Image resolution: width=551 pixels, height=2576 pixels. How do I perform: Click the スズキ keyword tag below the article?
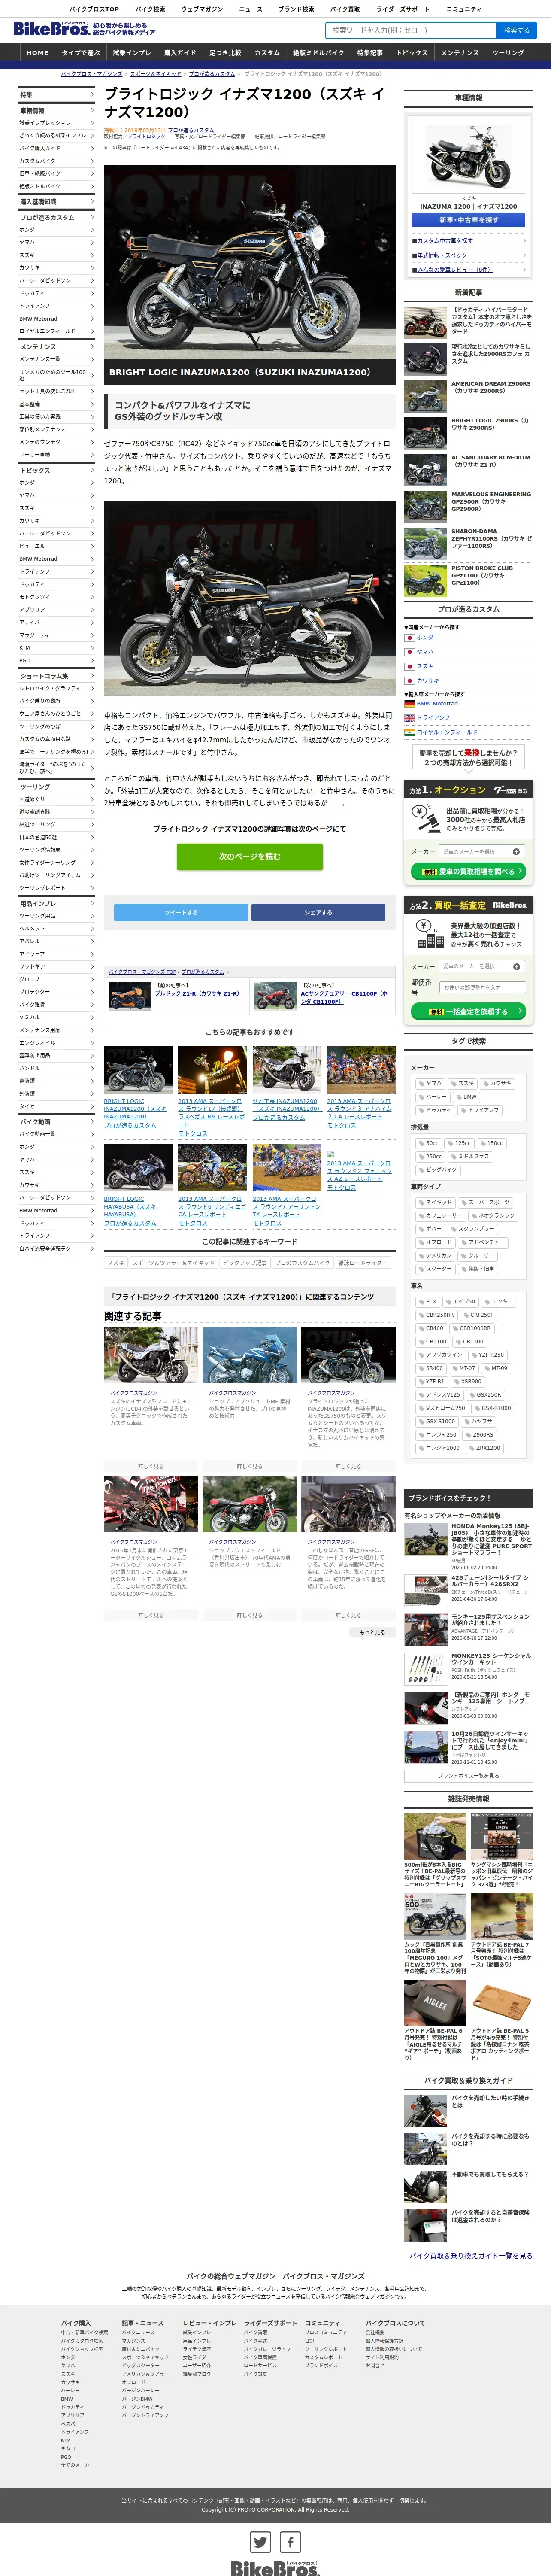(x=116, y=1263)
